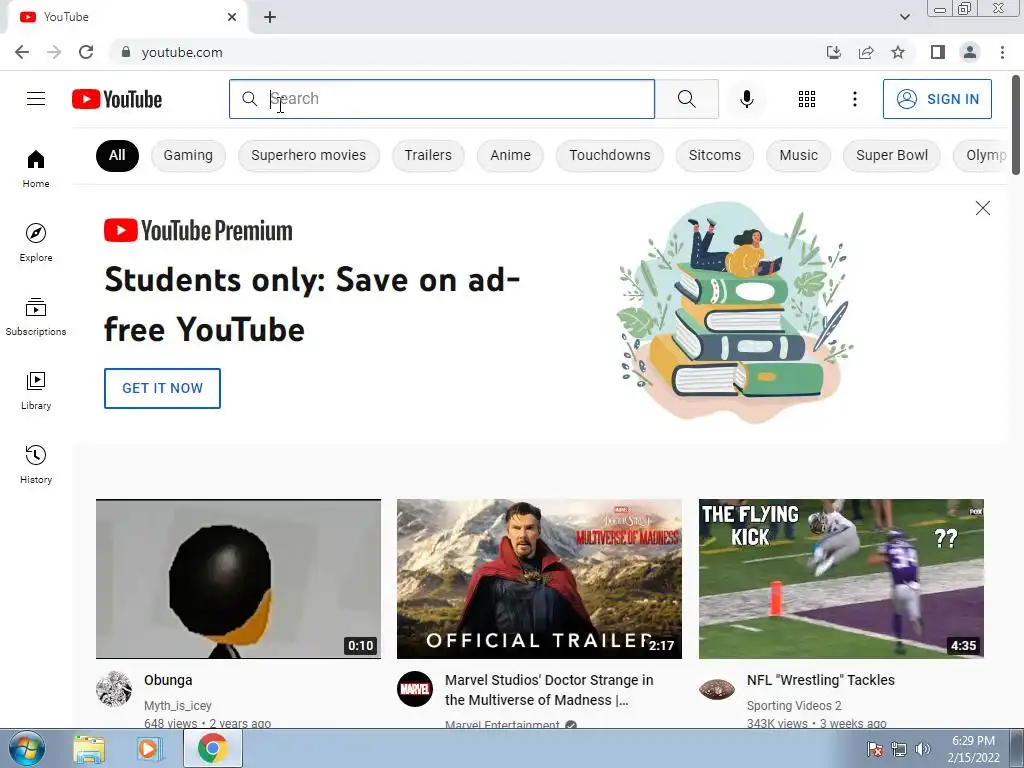Screen dimensions: 1024x768
Task: Open History in the sidebar
Action: pyautogui.click(x=36, y=464)
